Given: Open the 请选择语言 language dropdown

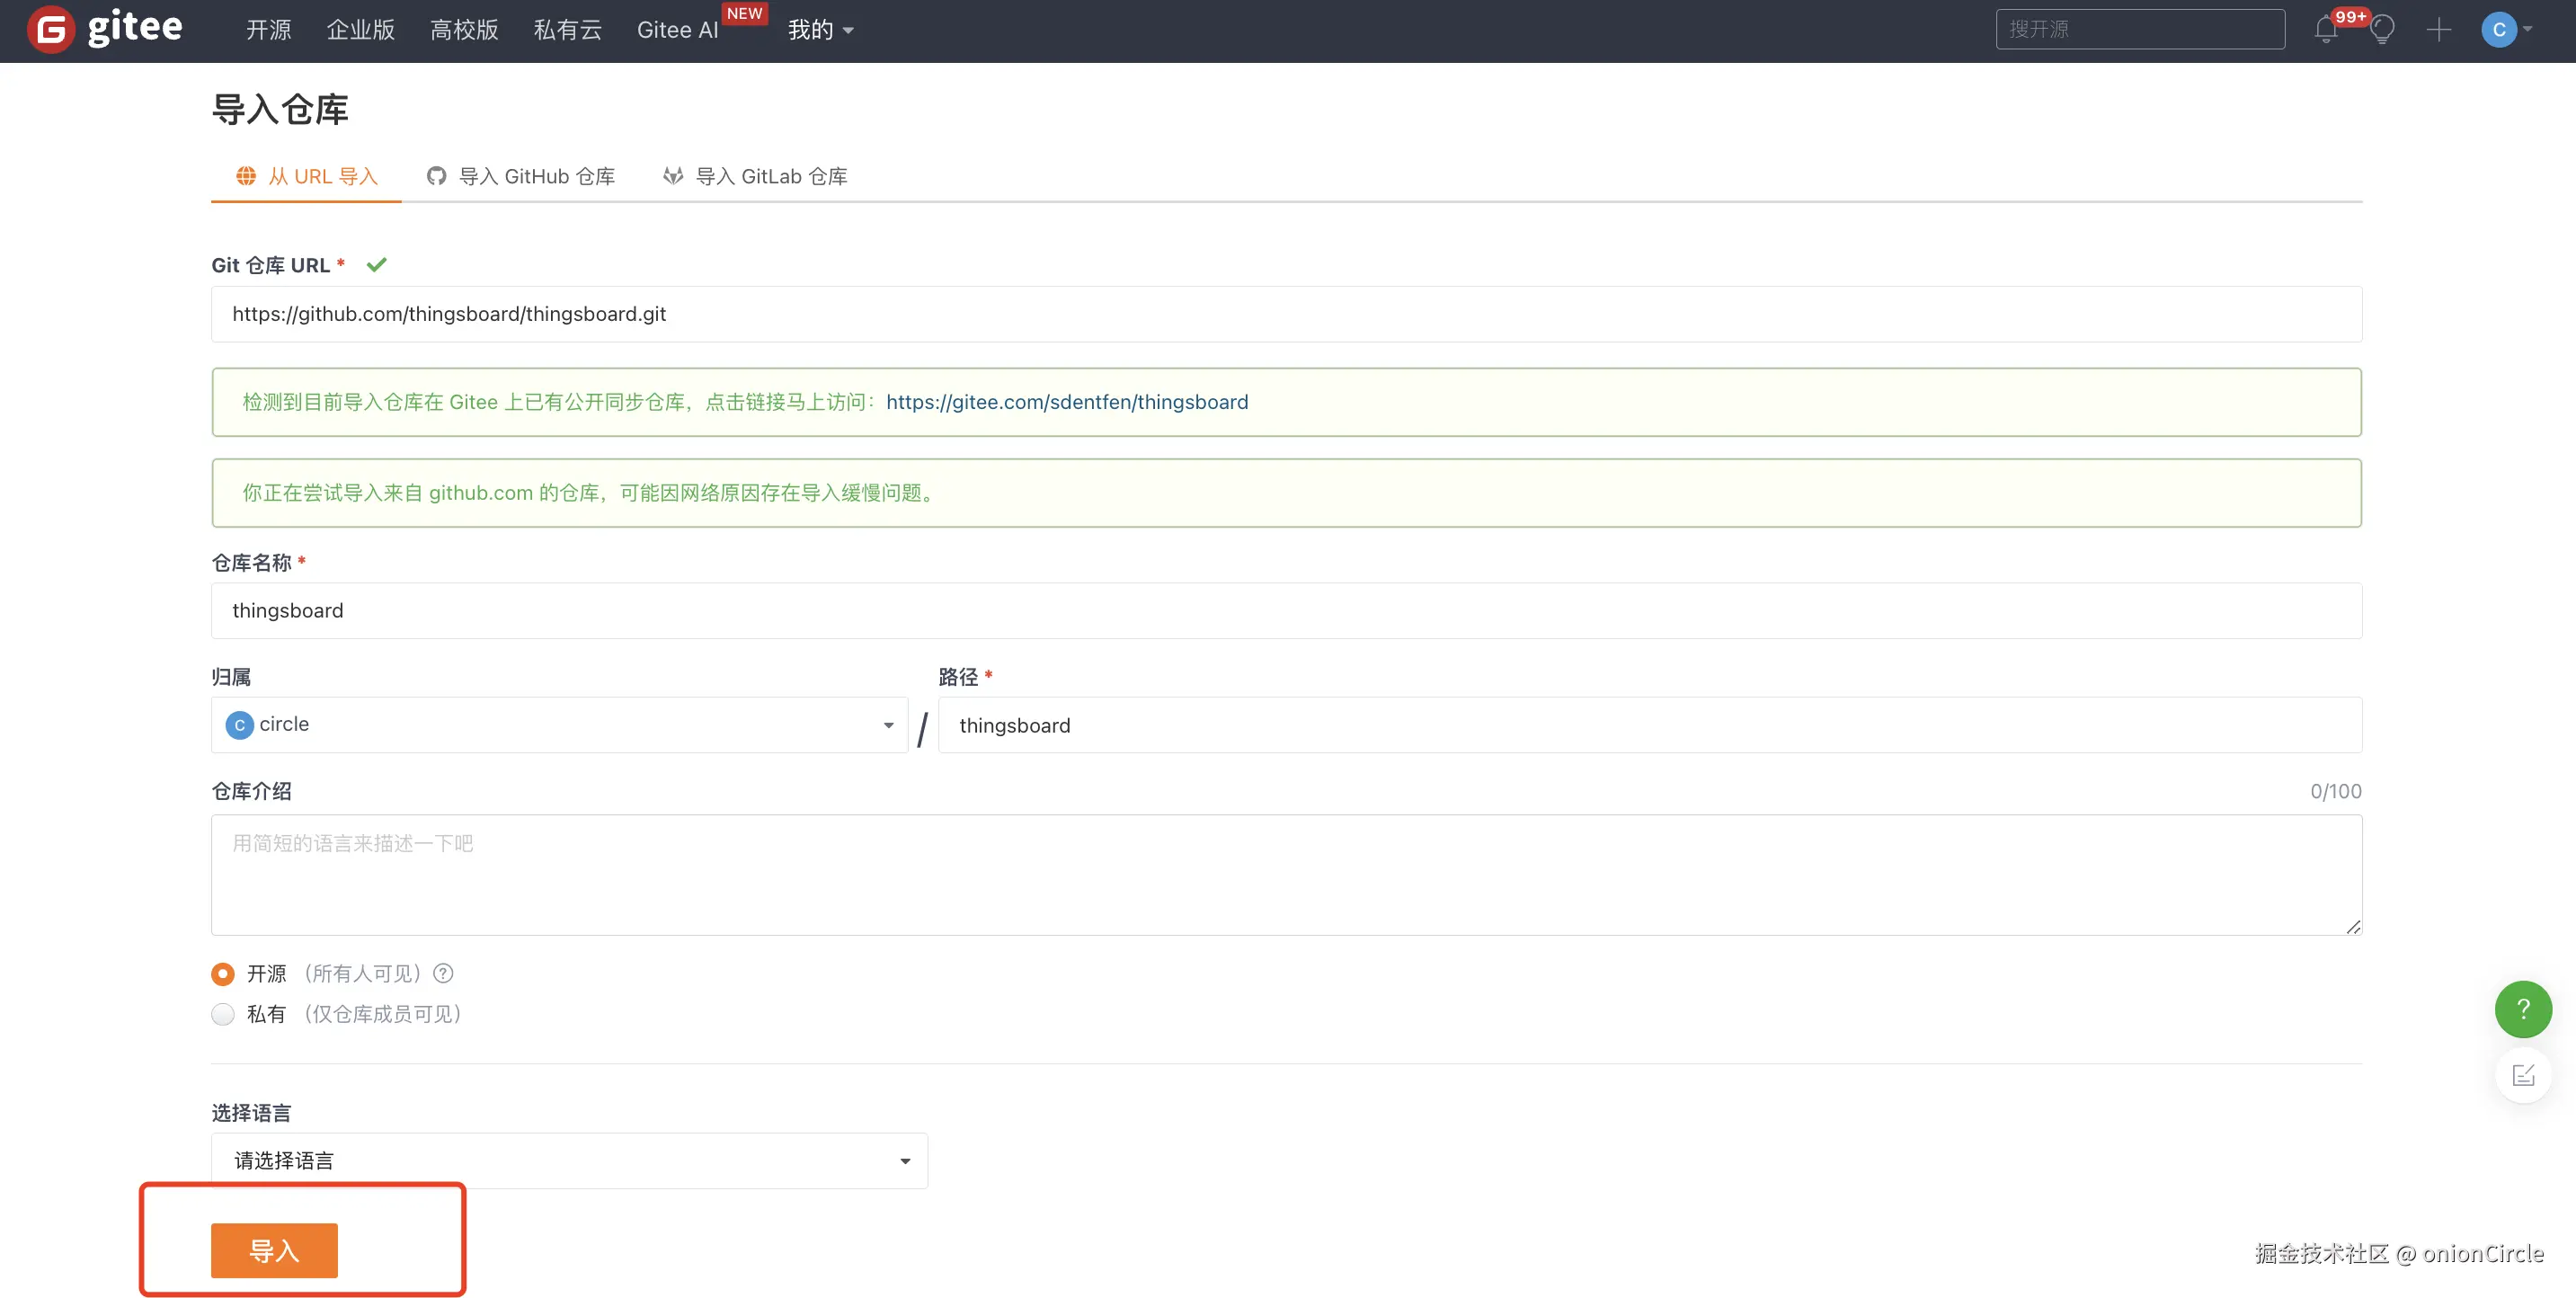Looking at the screenshot, I should pyautogui.click(x=568, y=1160).
